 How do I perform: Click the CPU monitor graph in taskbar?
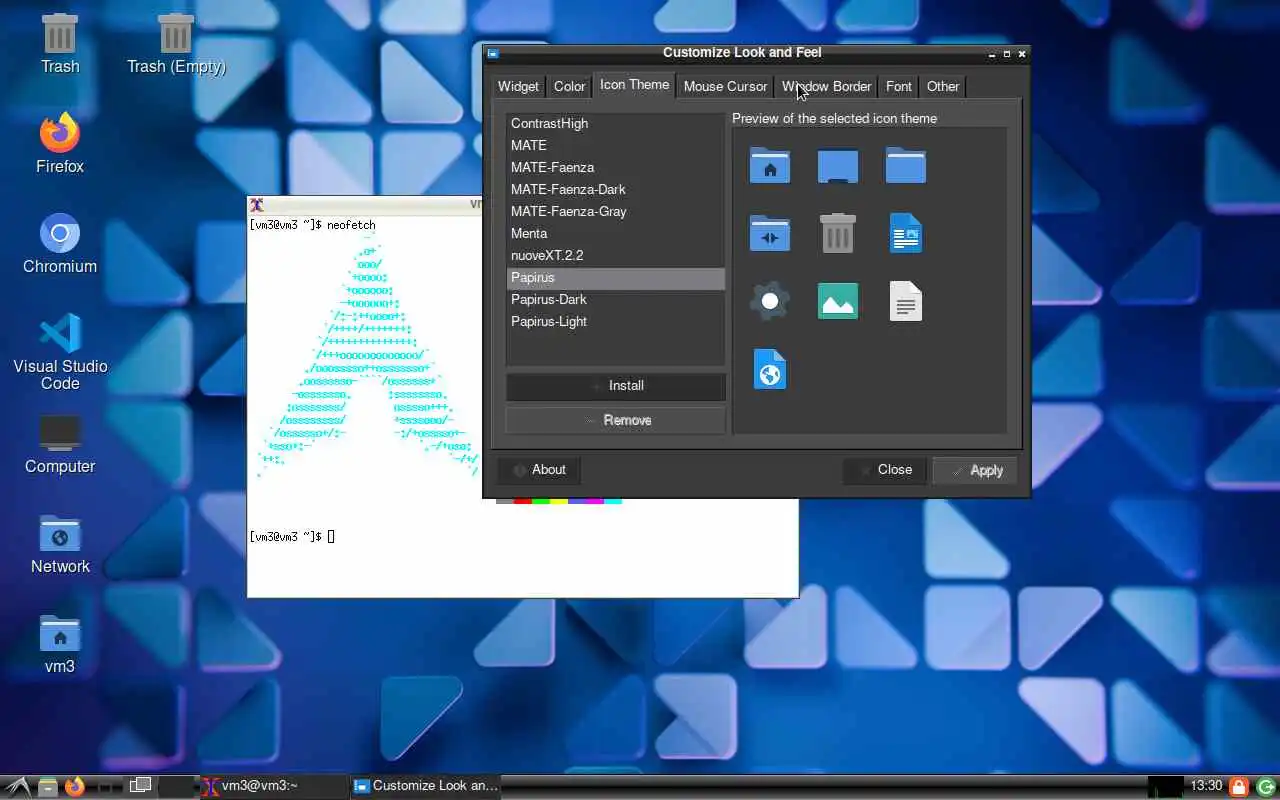[1166, 786]
